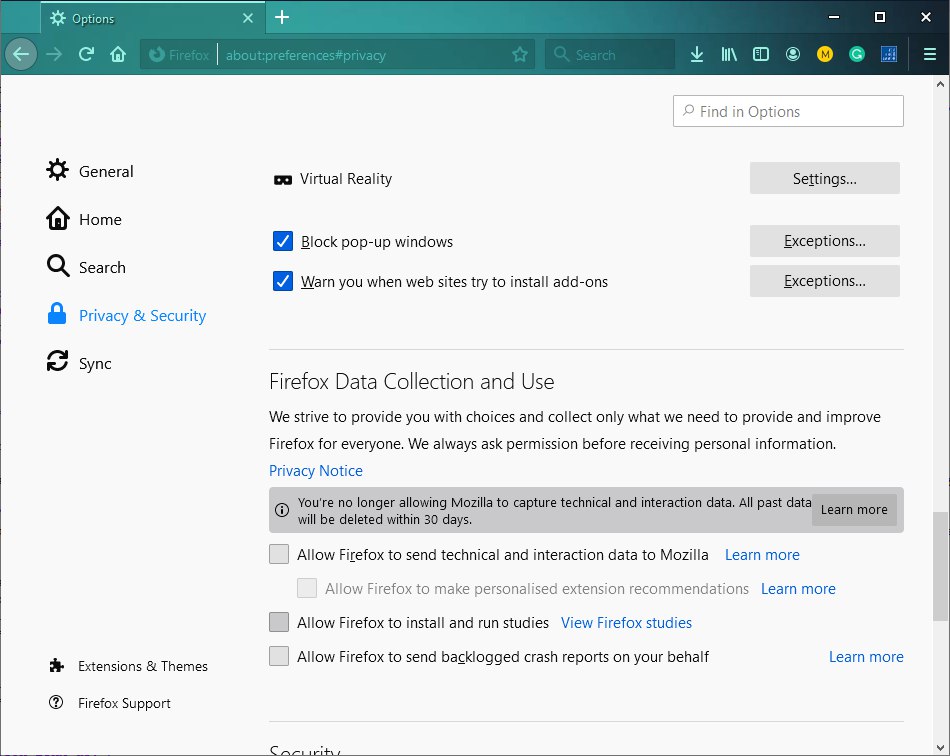Enable sending technical and interaction data
This screenshot has width=950, height=756.
click(279, 554)
